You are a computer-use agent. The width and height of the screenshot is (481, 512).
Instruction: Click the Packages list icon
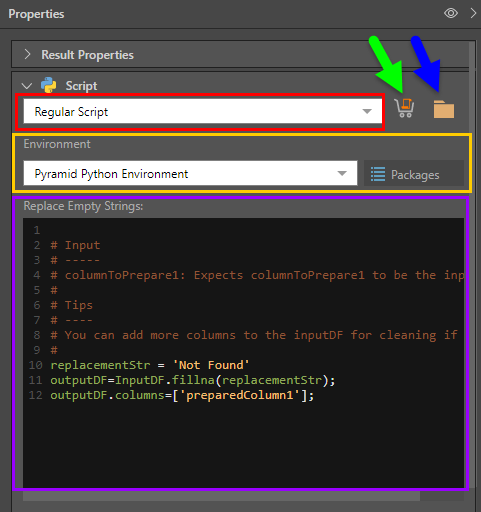pos(378,174)
